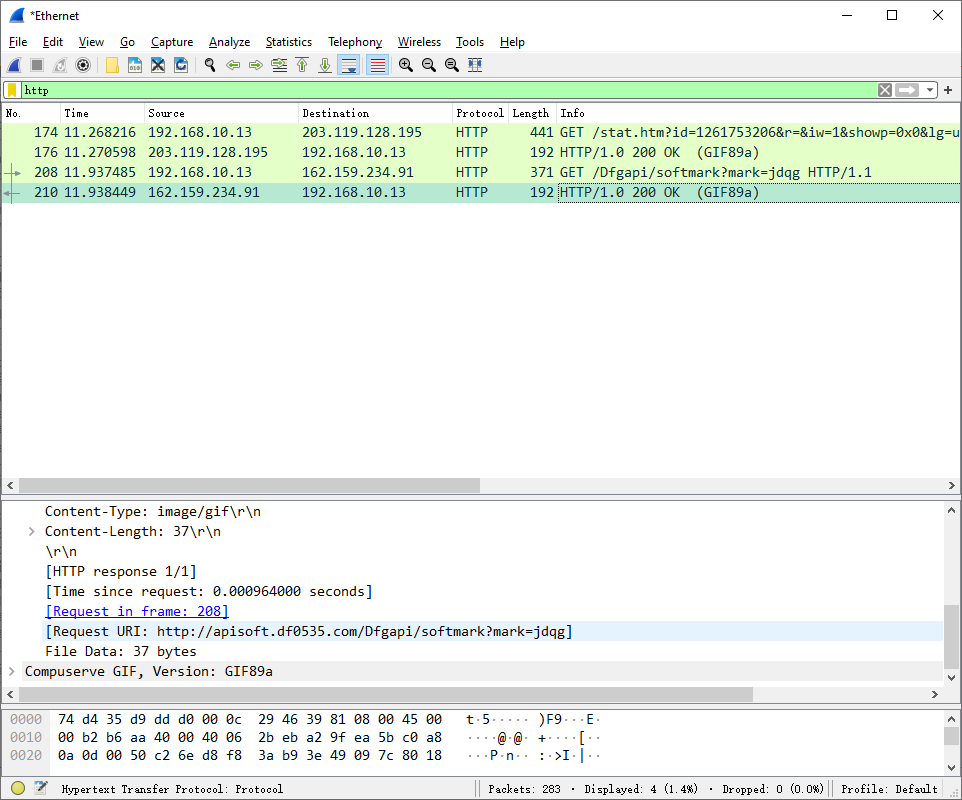
Task: Close this capture file
Action: pyautogui.click(x=158, y=65)
